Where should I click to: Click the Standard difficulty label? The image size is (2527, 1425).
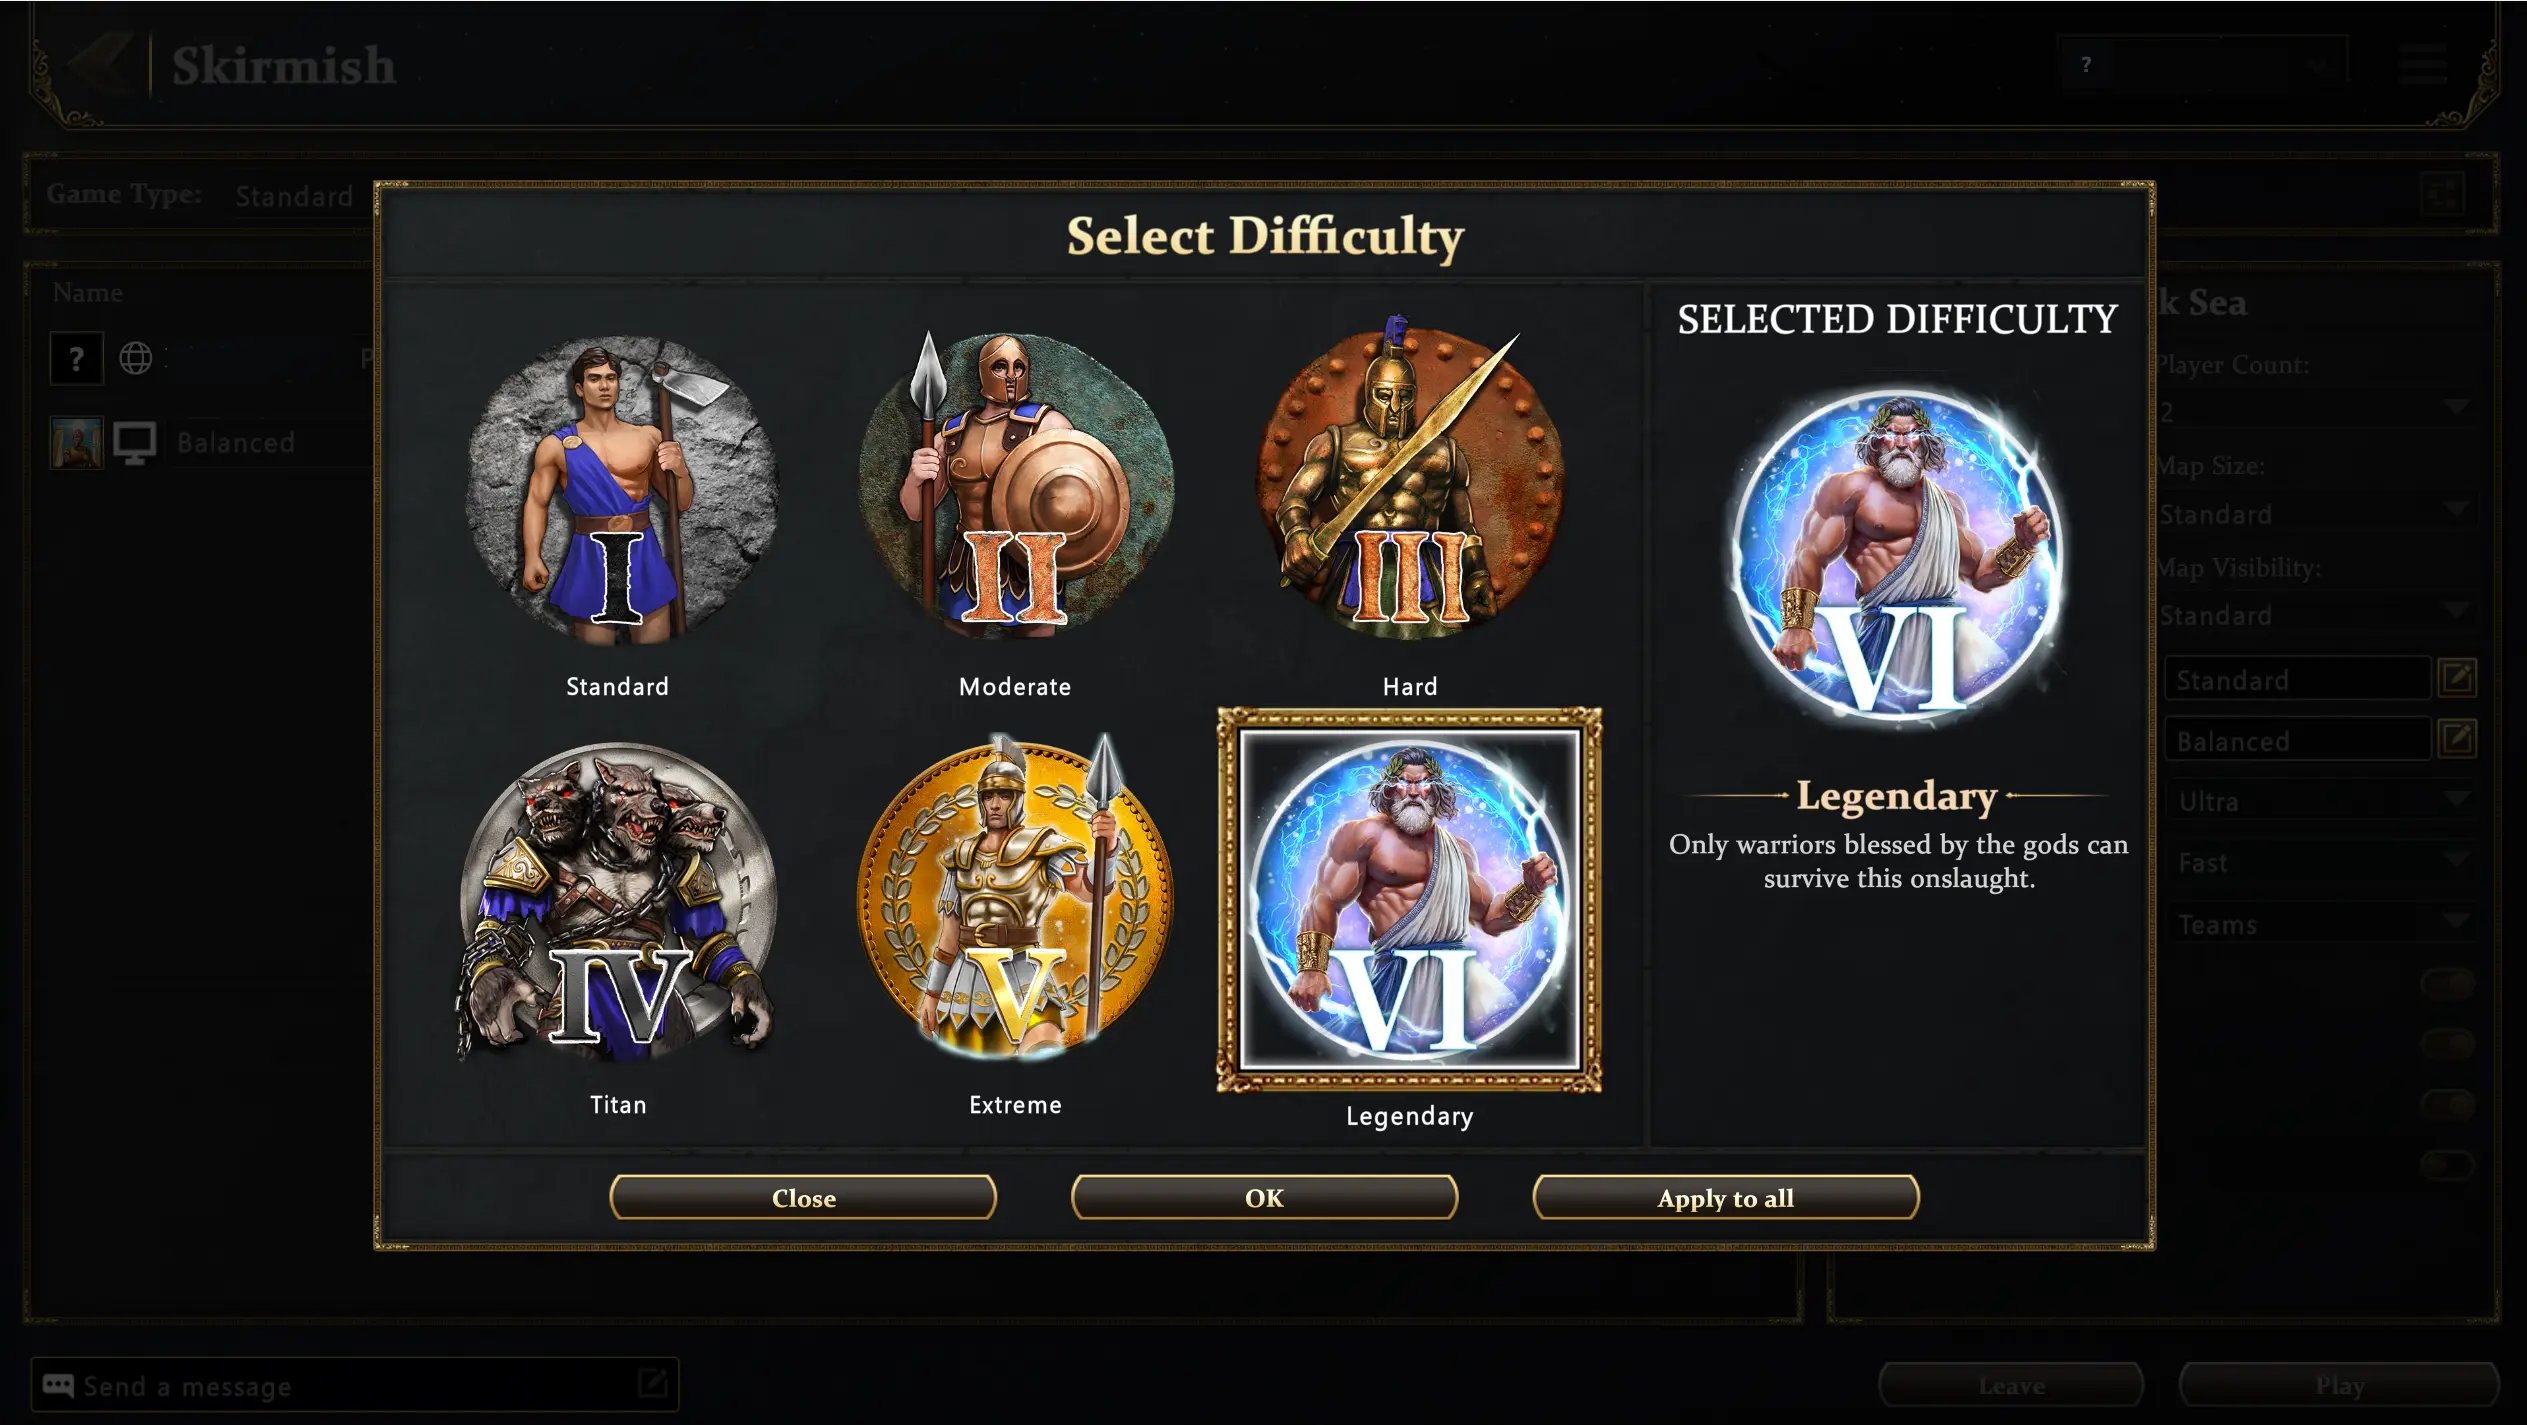click(617, 686)
